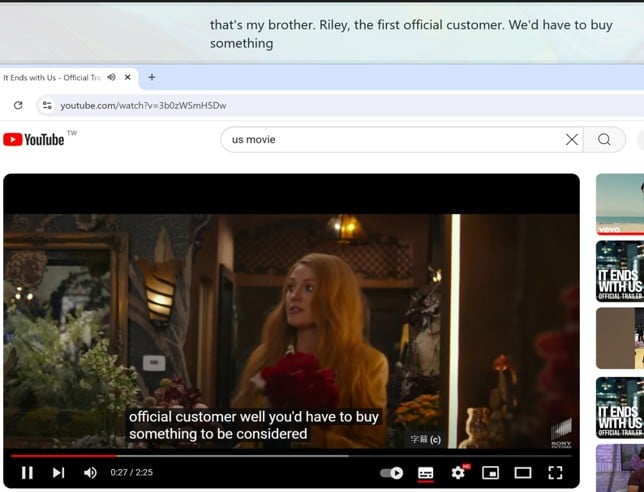This screenshot has height=492, width=644.
Task: Mute the video player volume
Action: (90, 473)
